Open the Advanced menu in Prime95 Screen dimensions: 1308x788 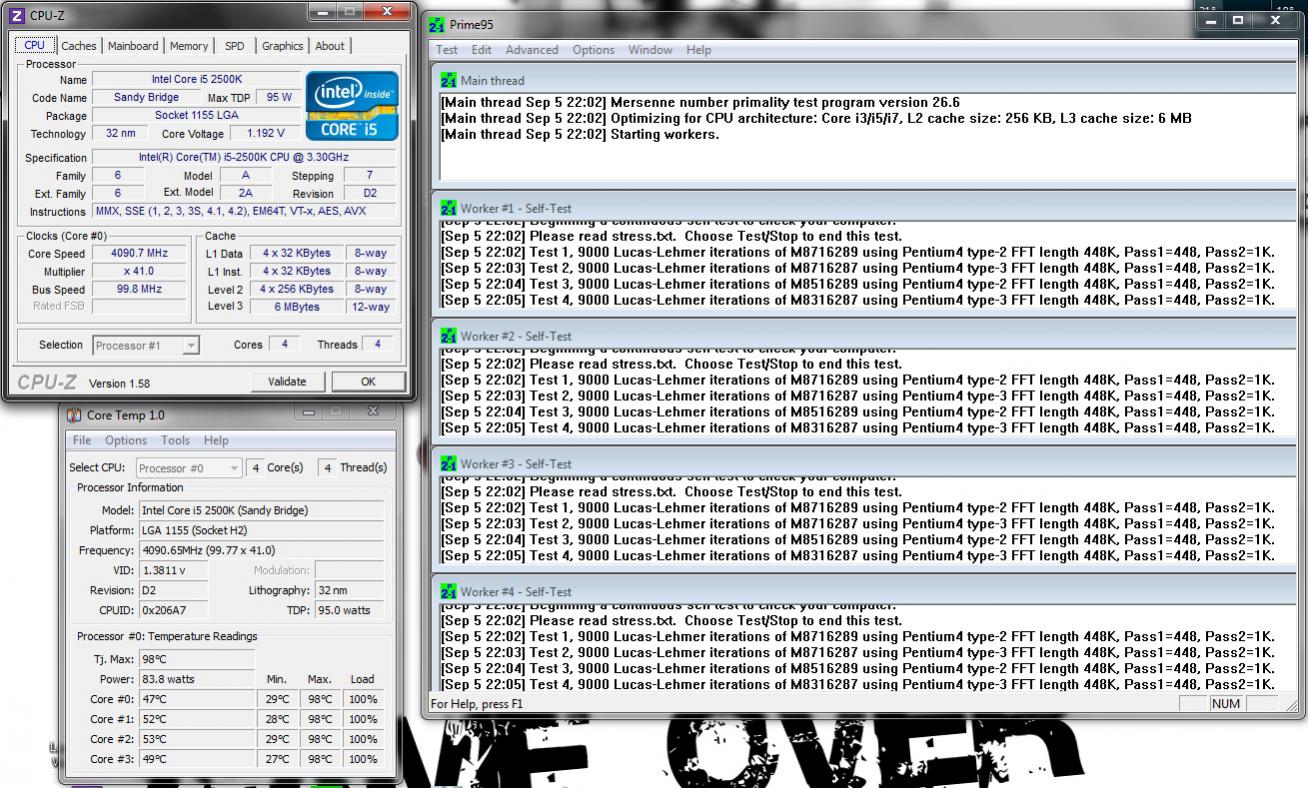532,50
